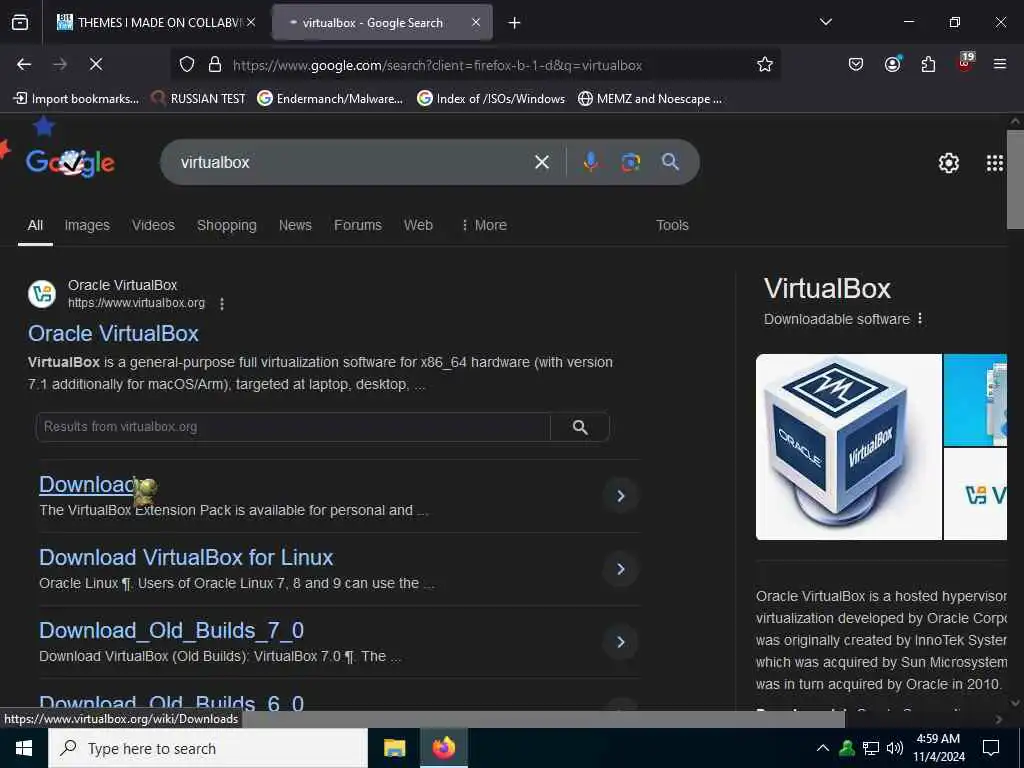Search within virtualbox.org magnifier button
This screenshot has height=768, width=1024.
580,427
